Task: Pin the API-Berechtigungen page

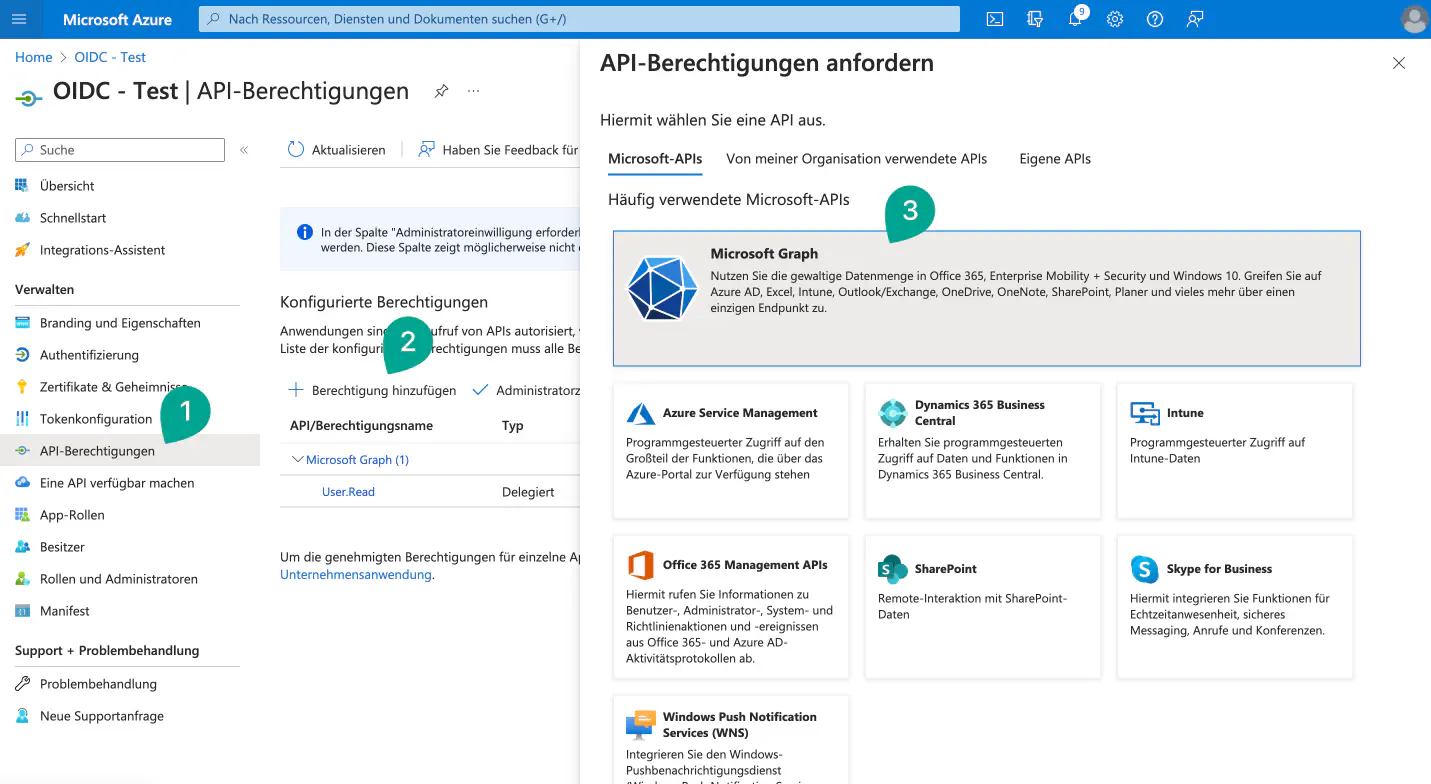Action: point(441,91)
